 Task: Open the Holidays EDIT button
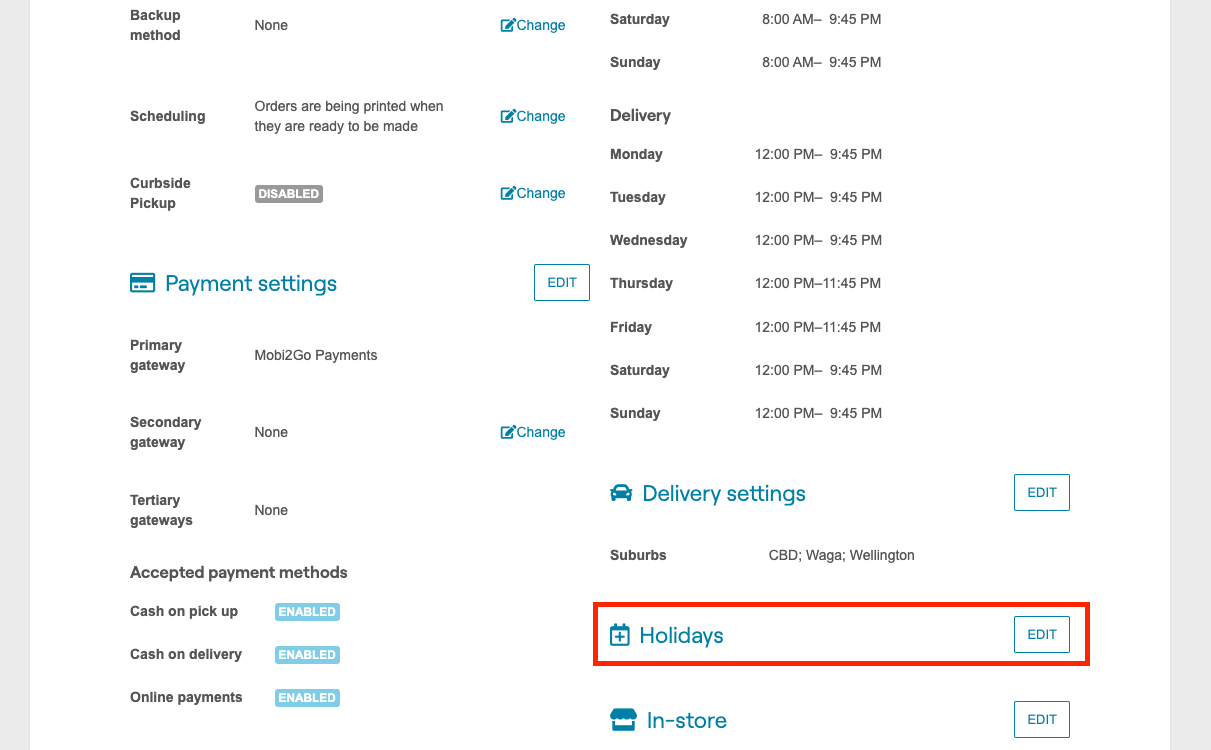pyautogui.click(x=1041, y=634)
